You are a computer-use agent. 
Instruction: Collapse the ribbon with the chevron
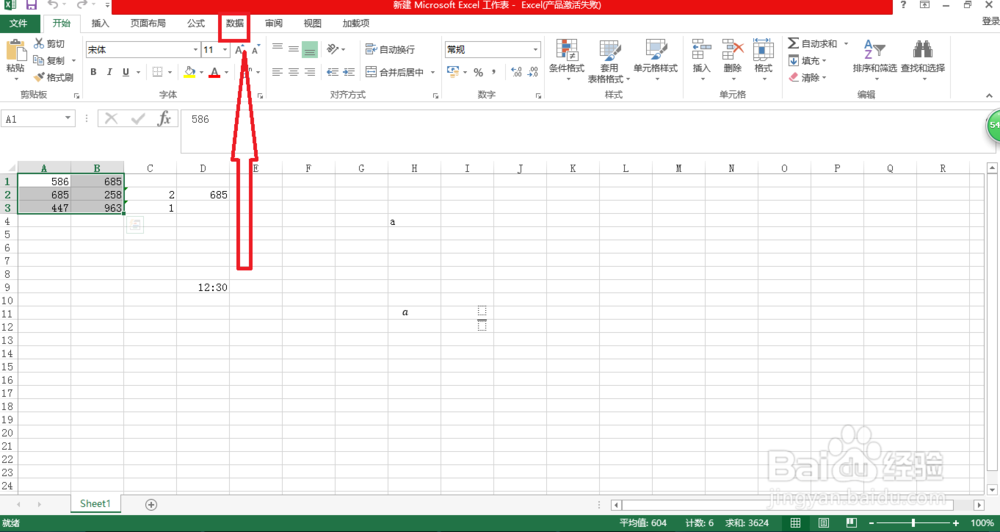click(x=989, y=95)
